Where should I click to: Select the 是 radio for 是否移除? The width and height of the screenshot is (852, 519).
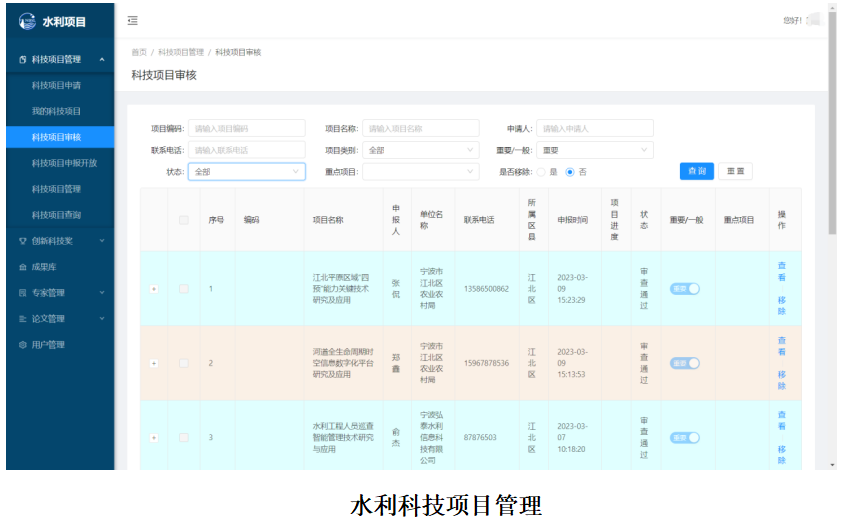[541, 172]
